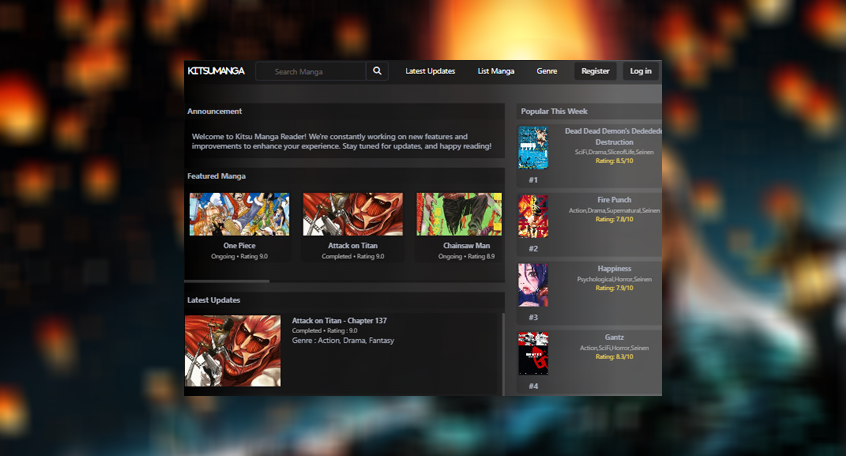This screenshot has height=456, width=846.
Task: Click the Attack on Titan latest update thumbnail
Action: pos(233,351)
